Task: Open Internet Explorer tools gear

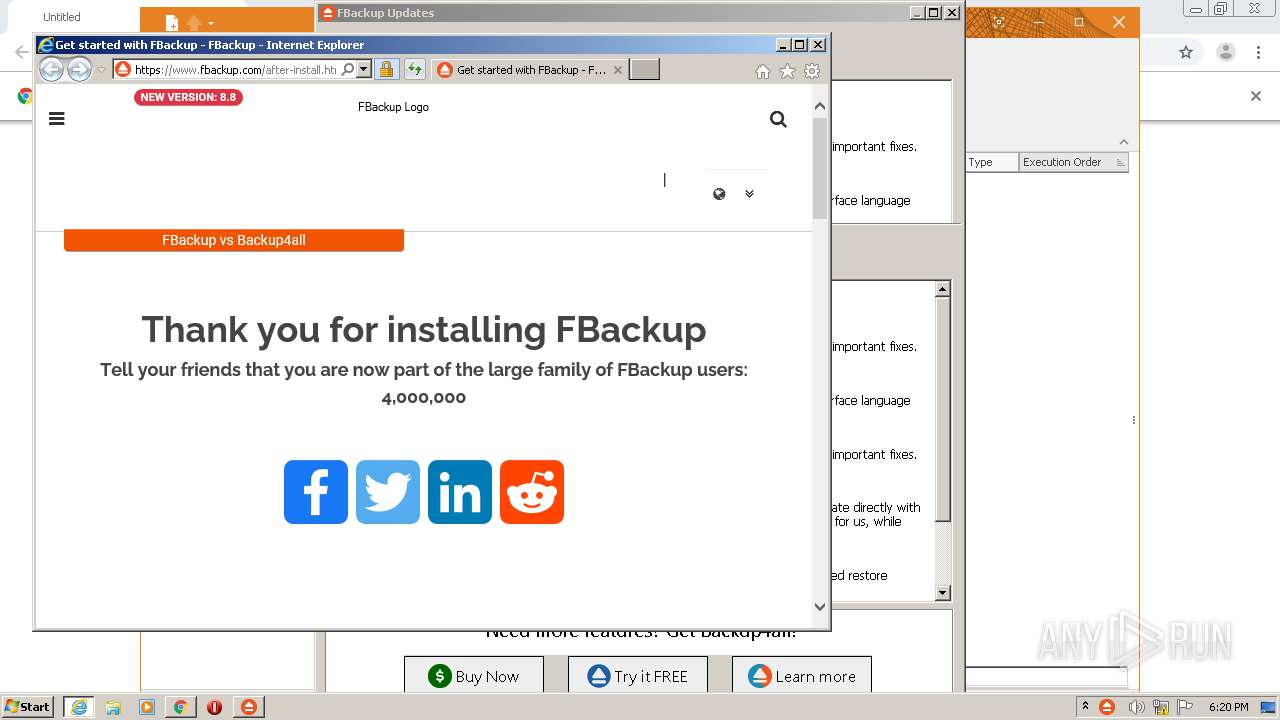Action: point(812,71)
